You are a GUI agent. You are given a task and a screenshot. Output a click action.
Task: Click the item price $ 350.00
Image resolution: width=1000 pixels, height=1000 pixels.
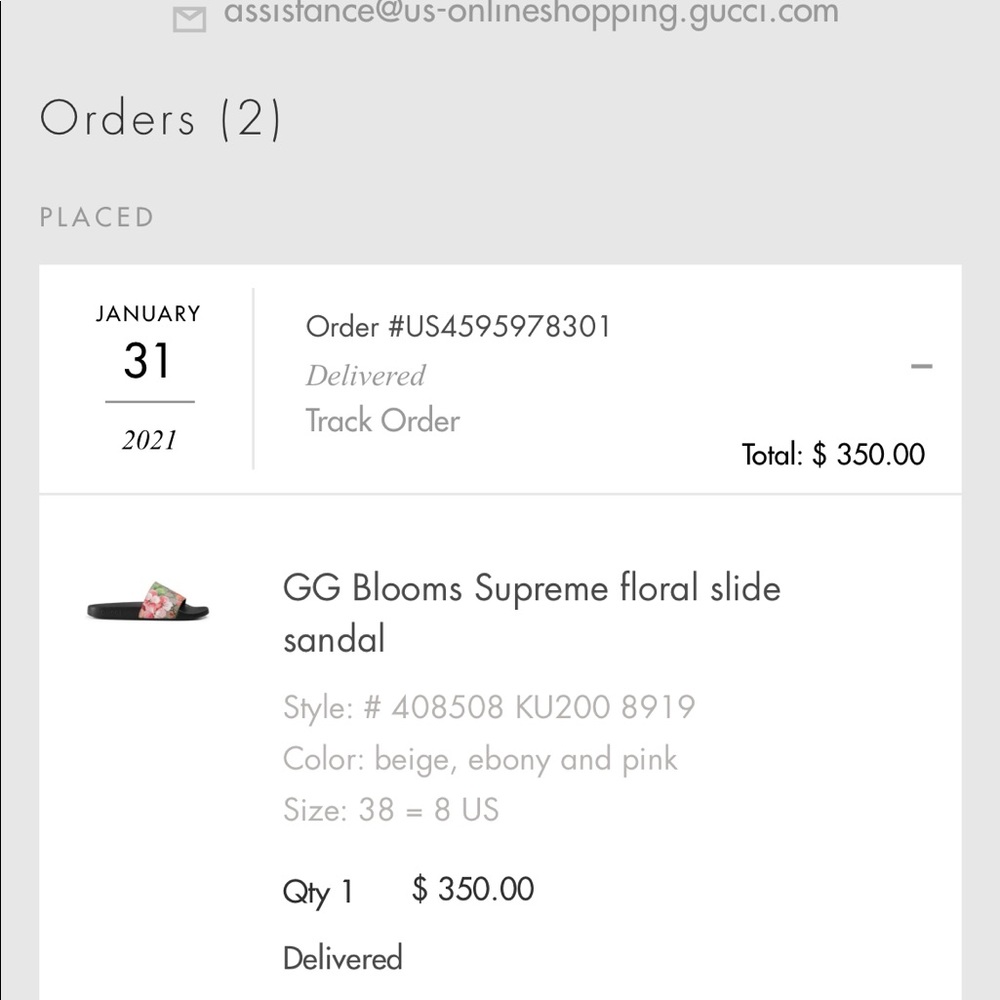[x=473, y=889]
